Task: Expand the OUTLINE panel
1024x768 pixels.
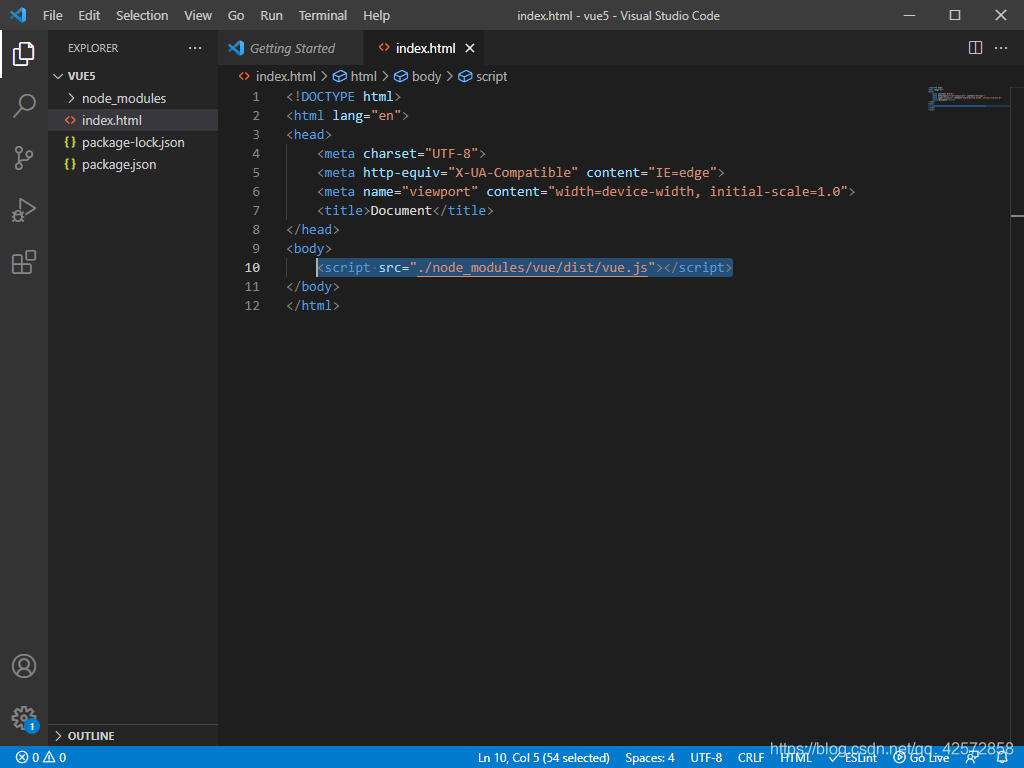Action: pyautogui.click(x=133, y=736)
